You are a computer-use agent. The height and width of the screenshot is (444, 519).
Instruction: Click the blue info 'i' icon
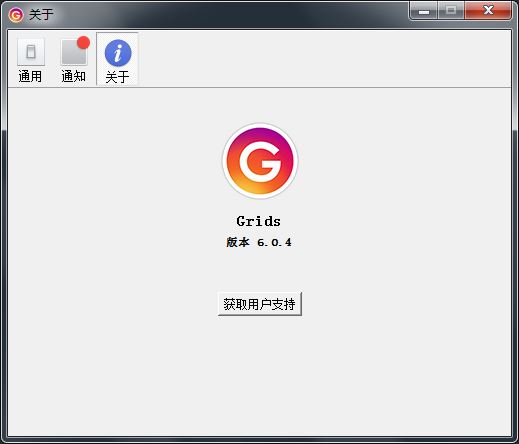(x=118, y=53)
